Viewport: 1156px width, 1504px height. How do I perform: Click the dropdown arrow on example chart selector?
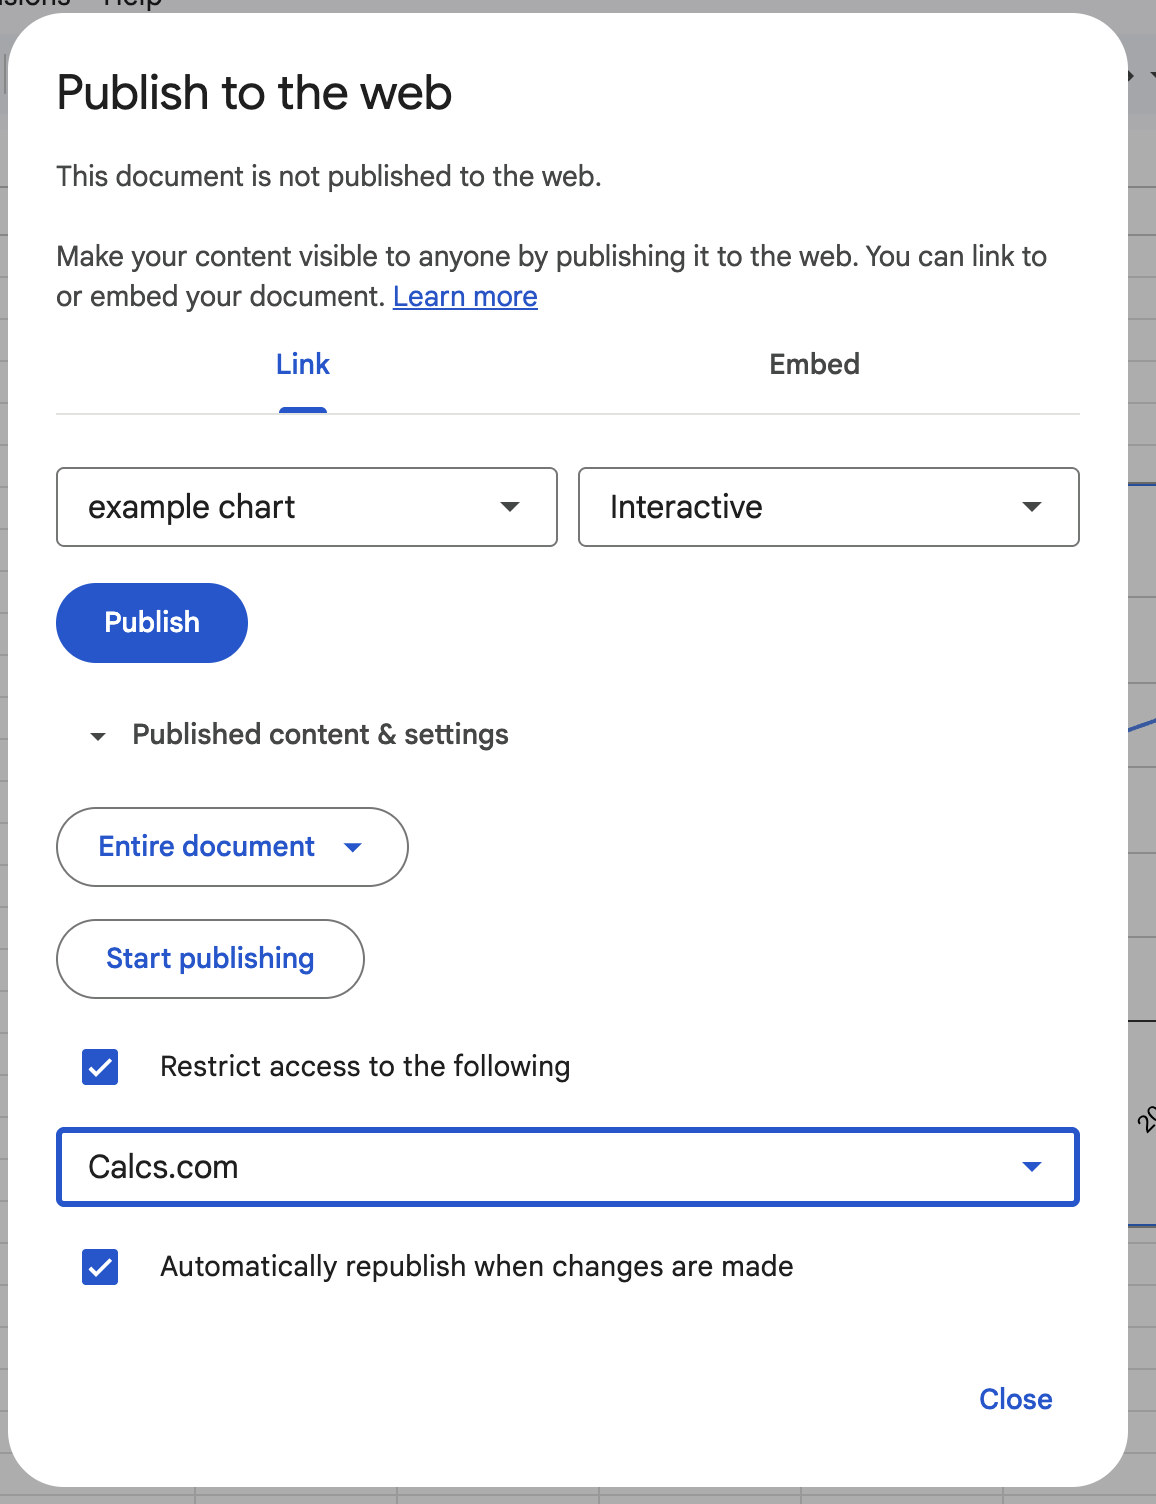(510, 507)
